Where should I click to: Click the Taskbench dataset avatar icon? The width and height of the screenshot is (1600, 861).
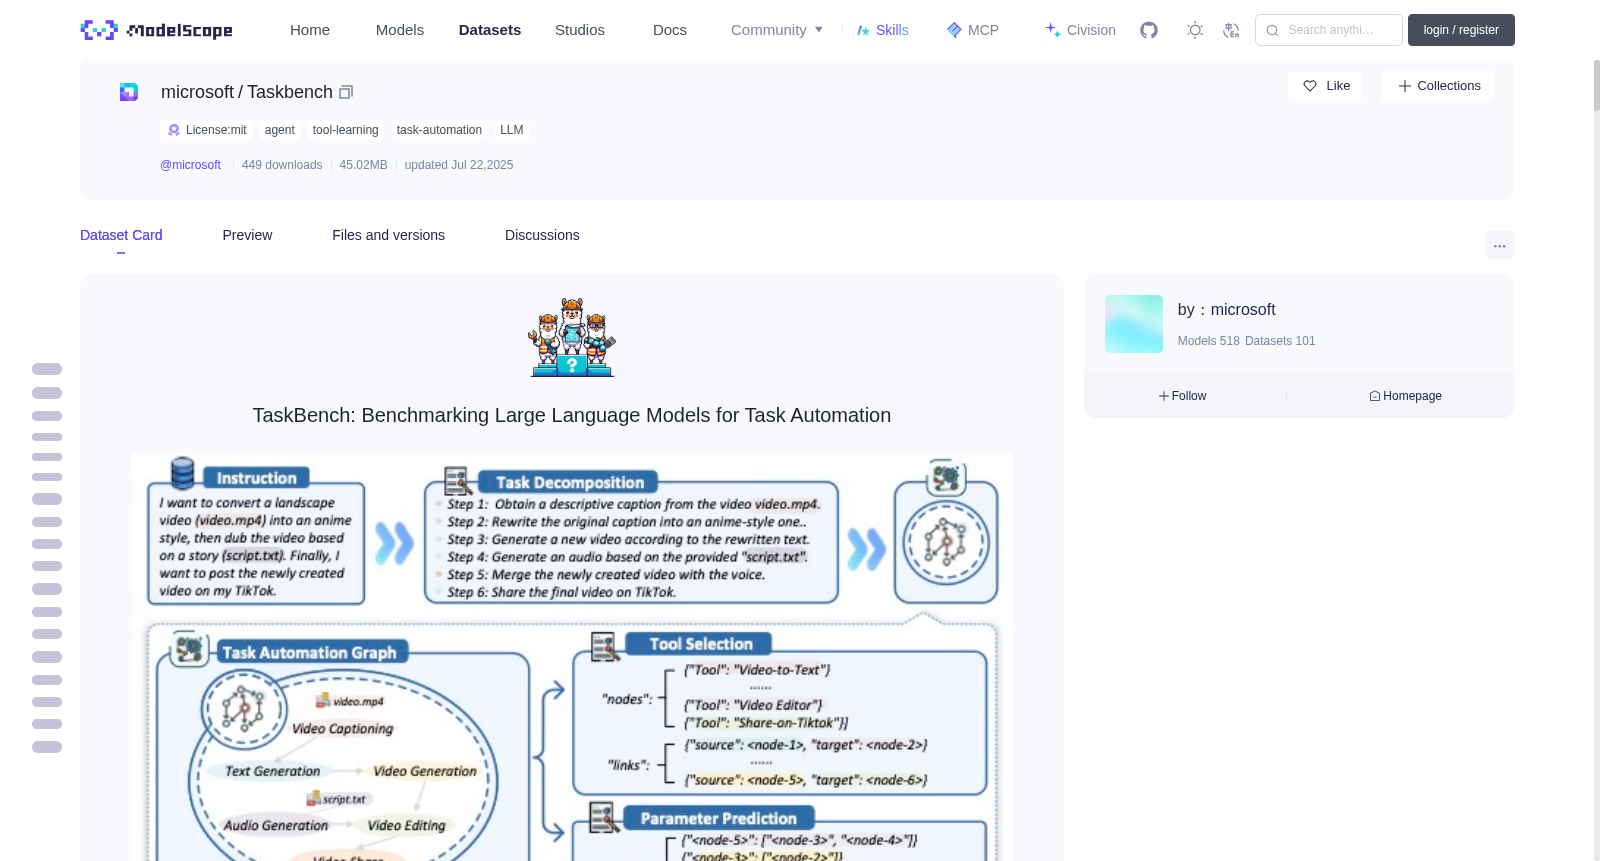click(x=129, y=92)
